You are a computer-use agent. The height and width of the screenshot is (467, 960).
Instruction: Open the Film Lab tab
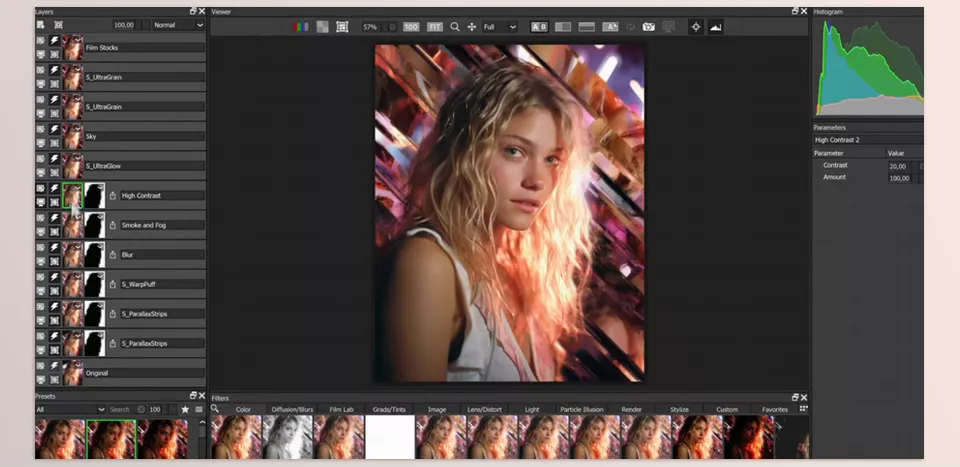coord(341,409)
